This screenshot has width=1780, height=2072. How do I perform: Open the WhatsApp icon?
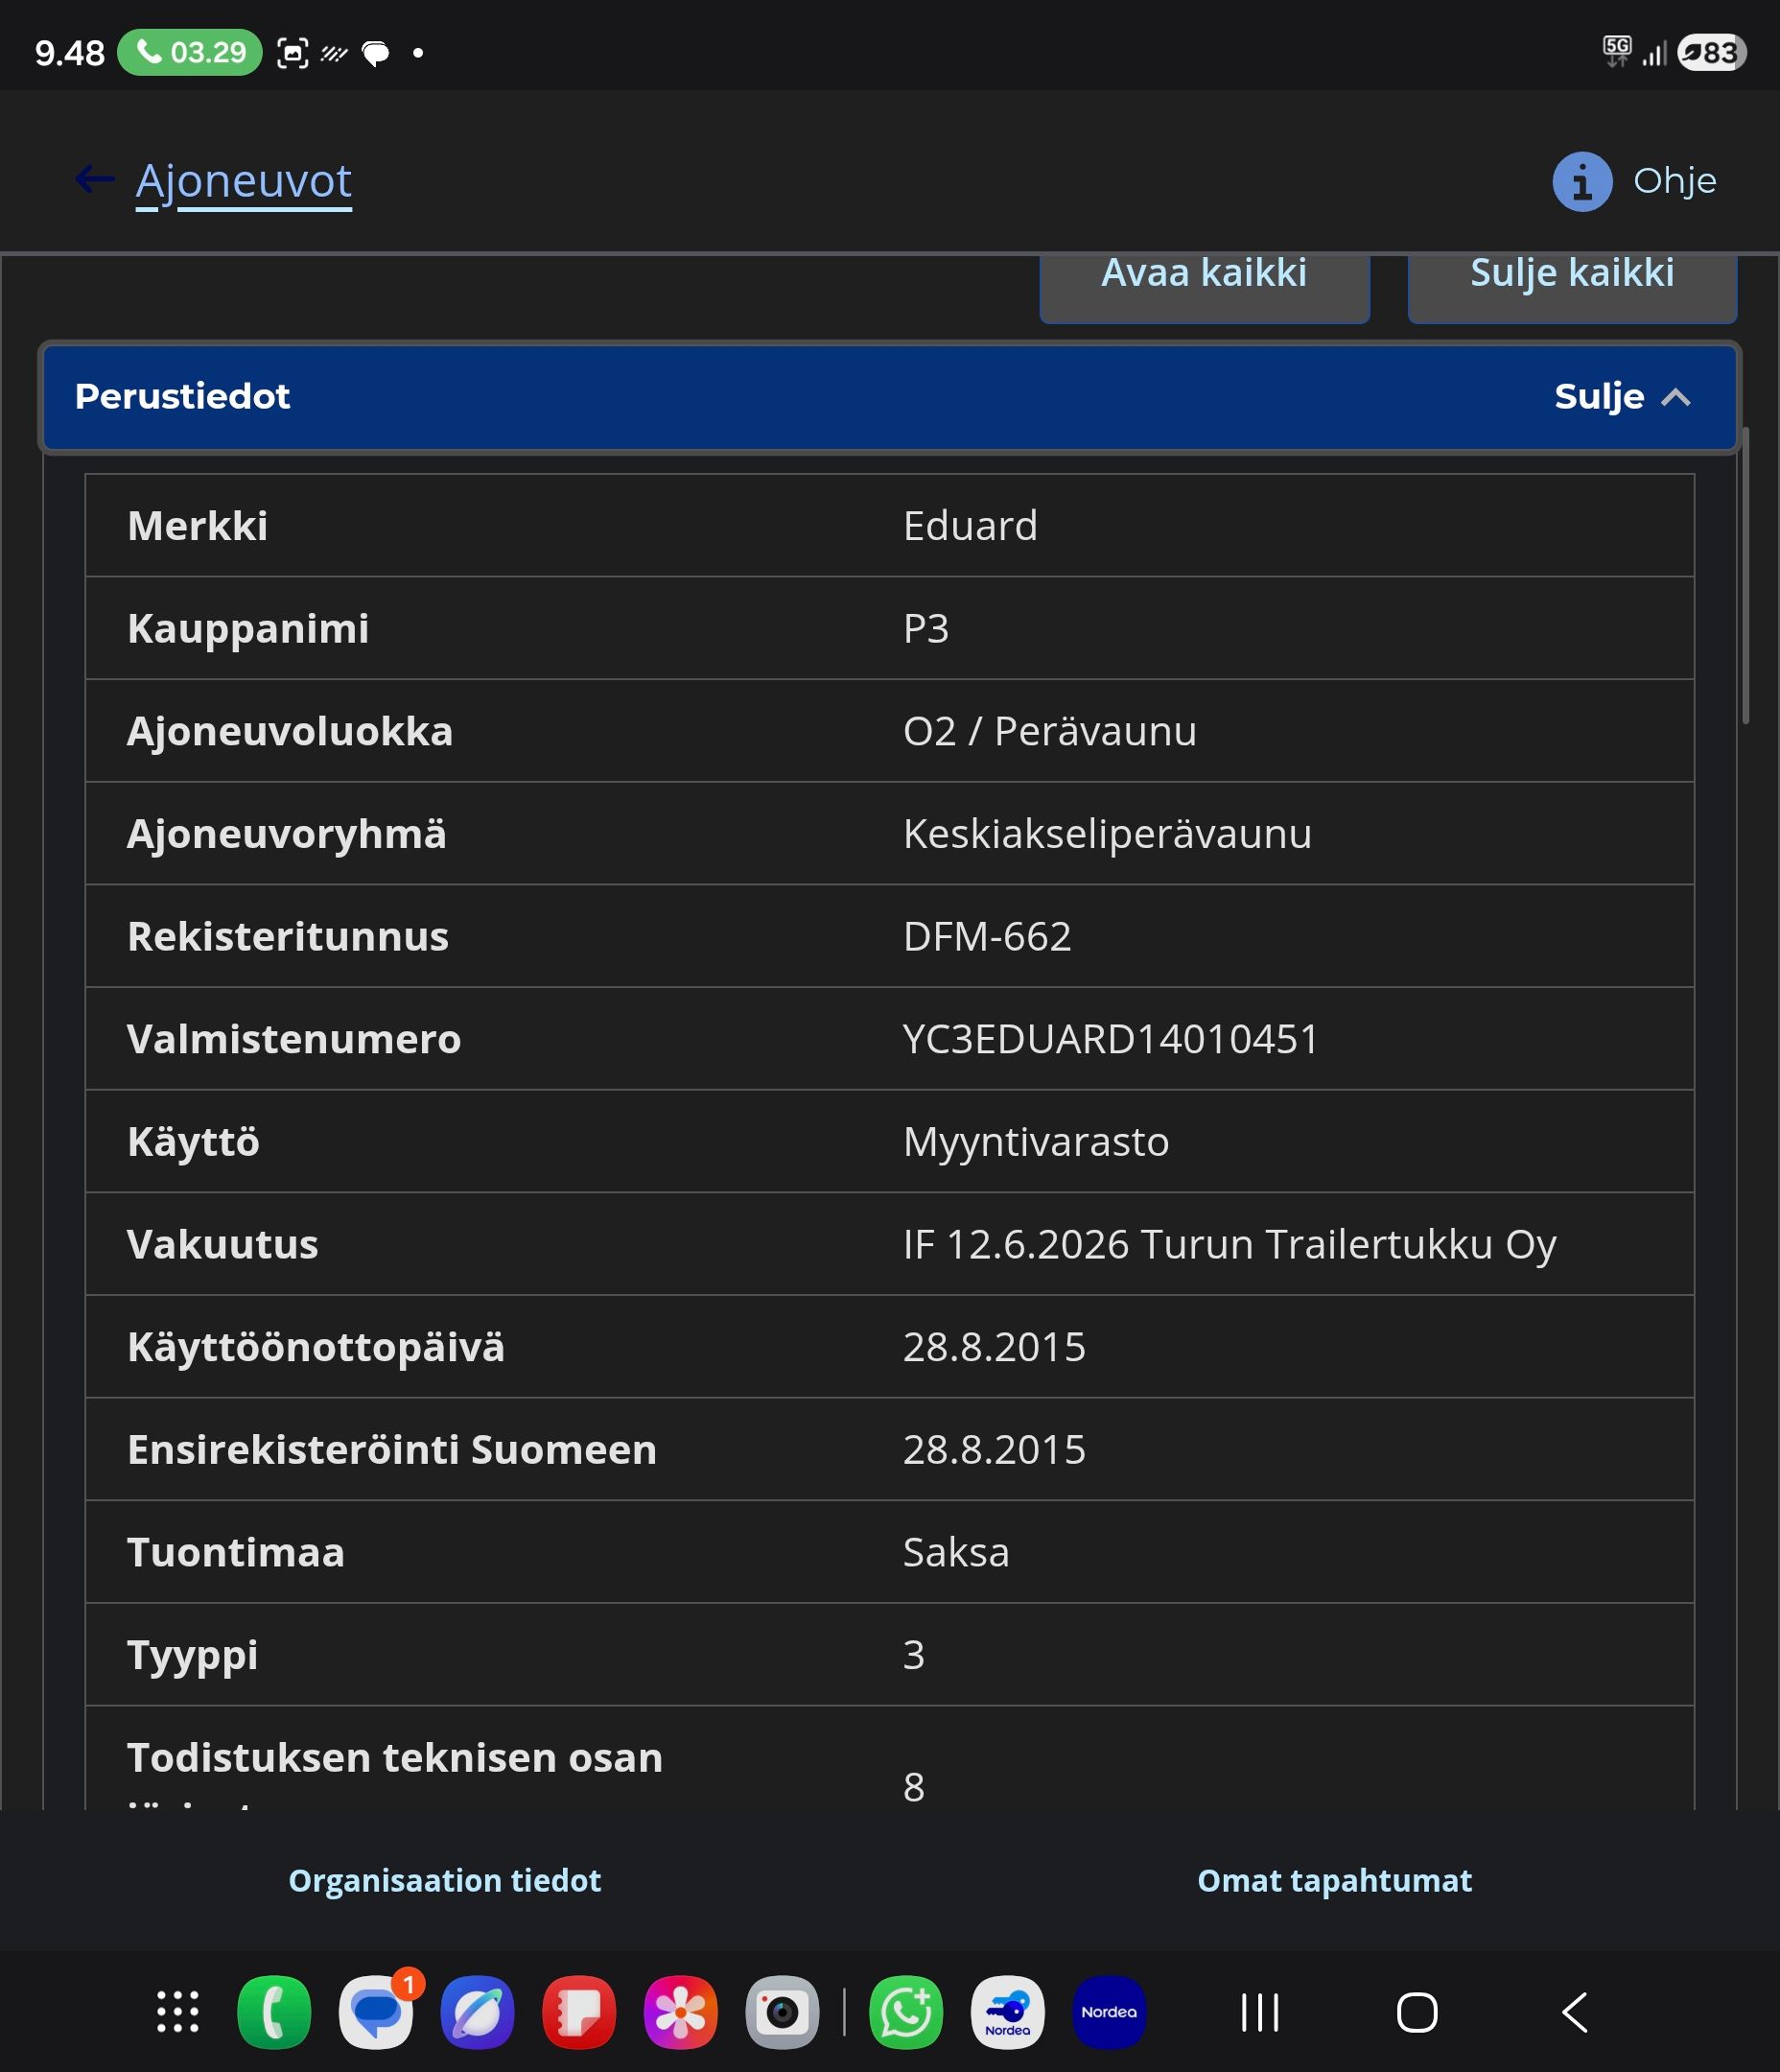(x=906, y=2012)
